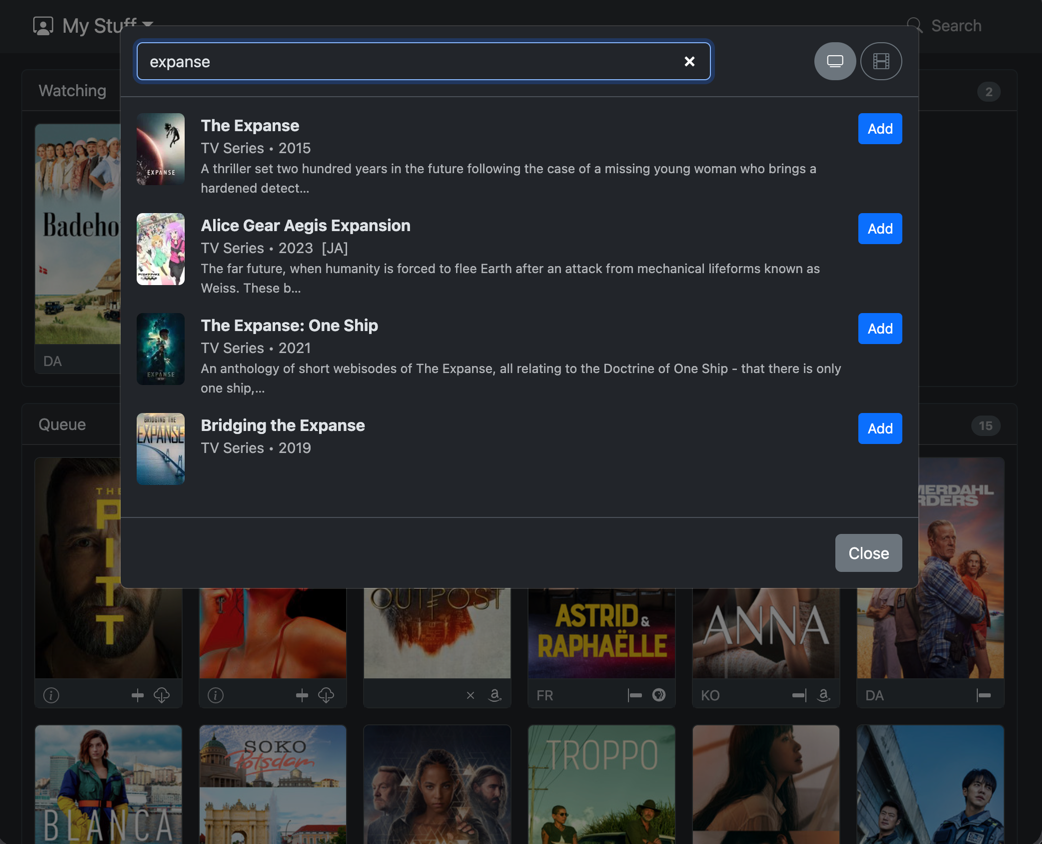Screen dimensions: 1042x844
Task: Click plus icon on the red poster card
Action: [302, 695]
